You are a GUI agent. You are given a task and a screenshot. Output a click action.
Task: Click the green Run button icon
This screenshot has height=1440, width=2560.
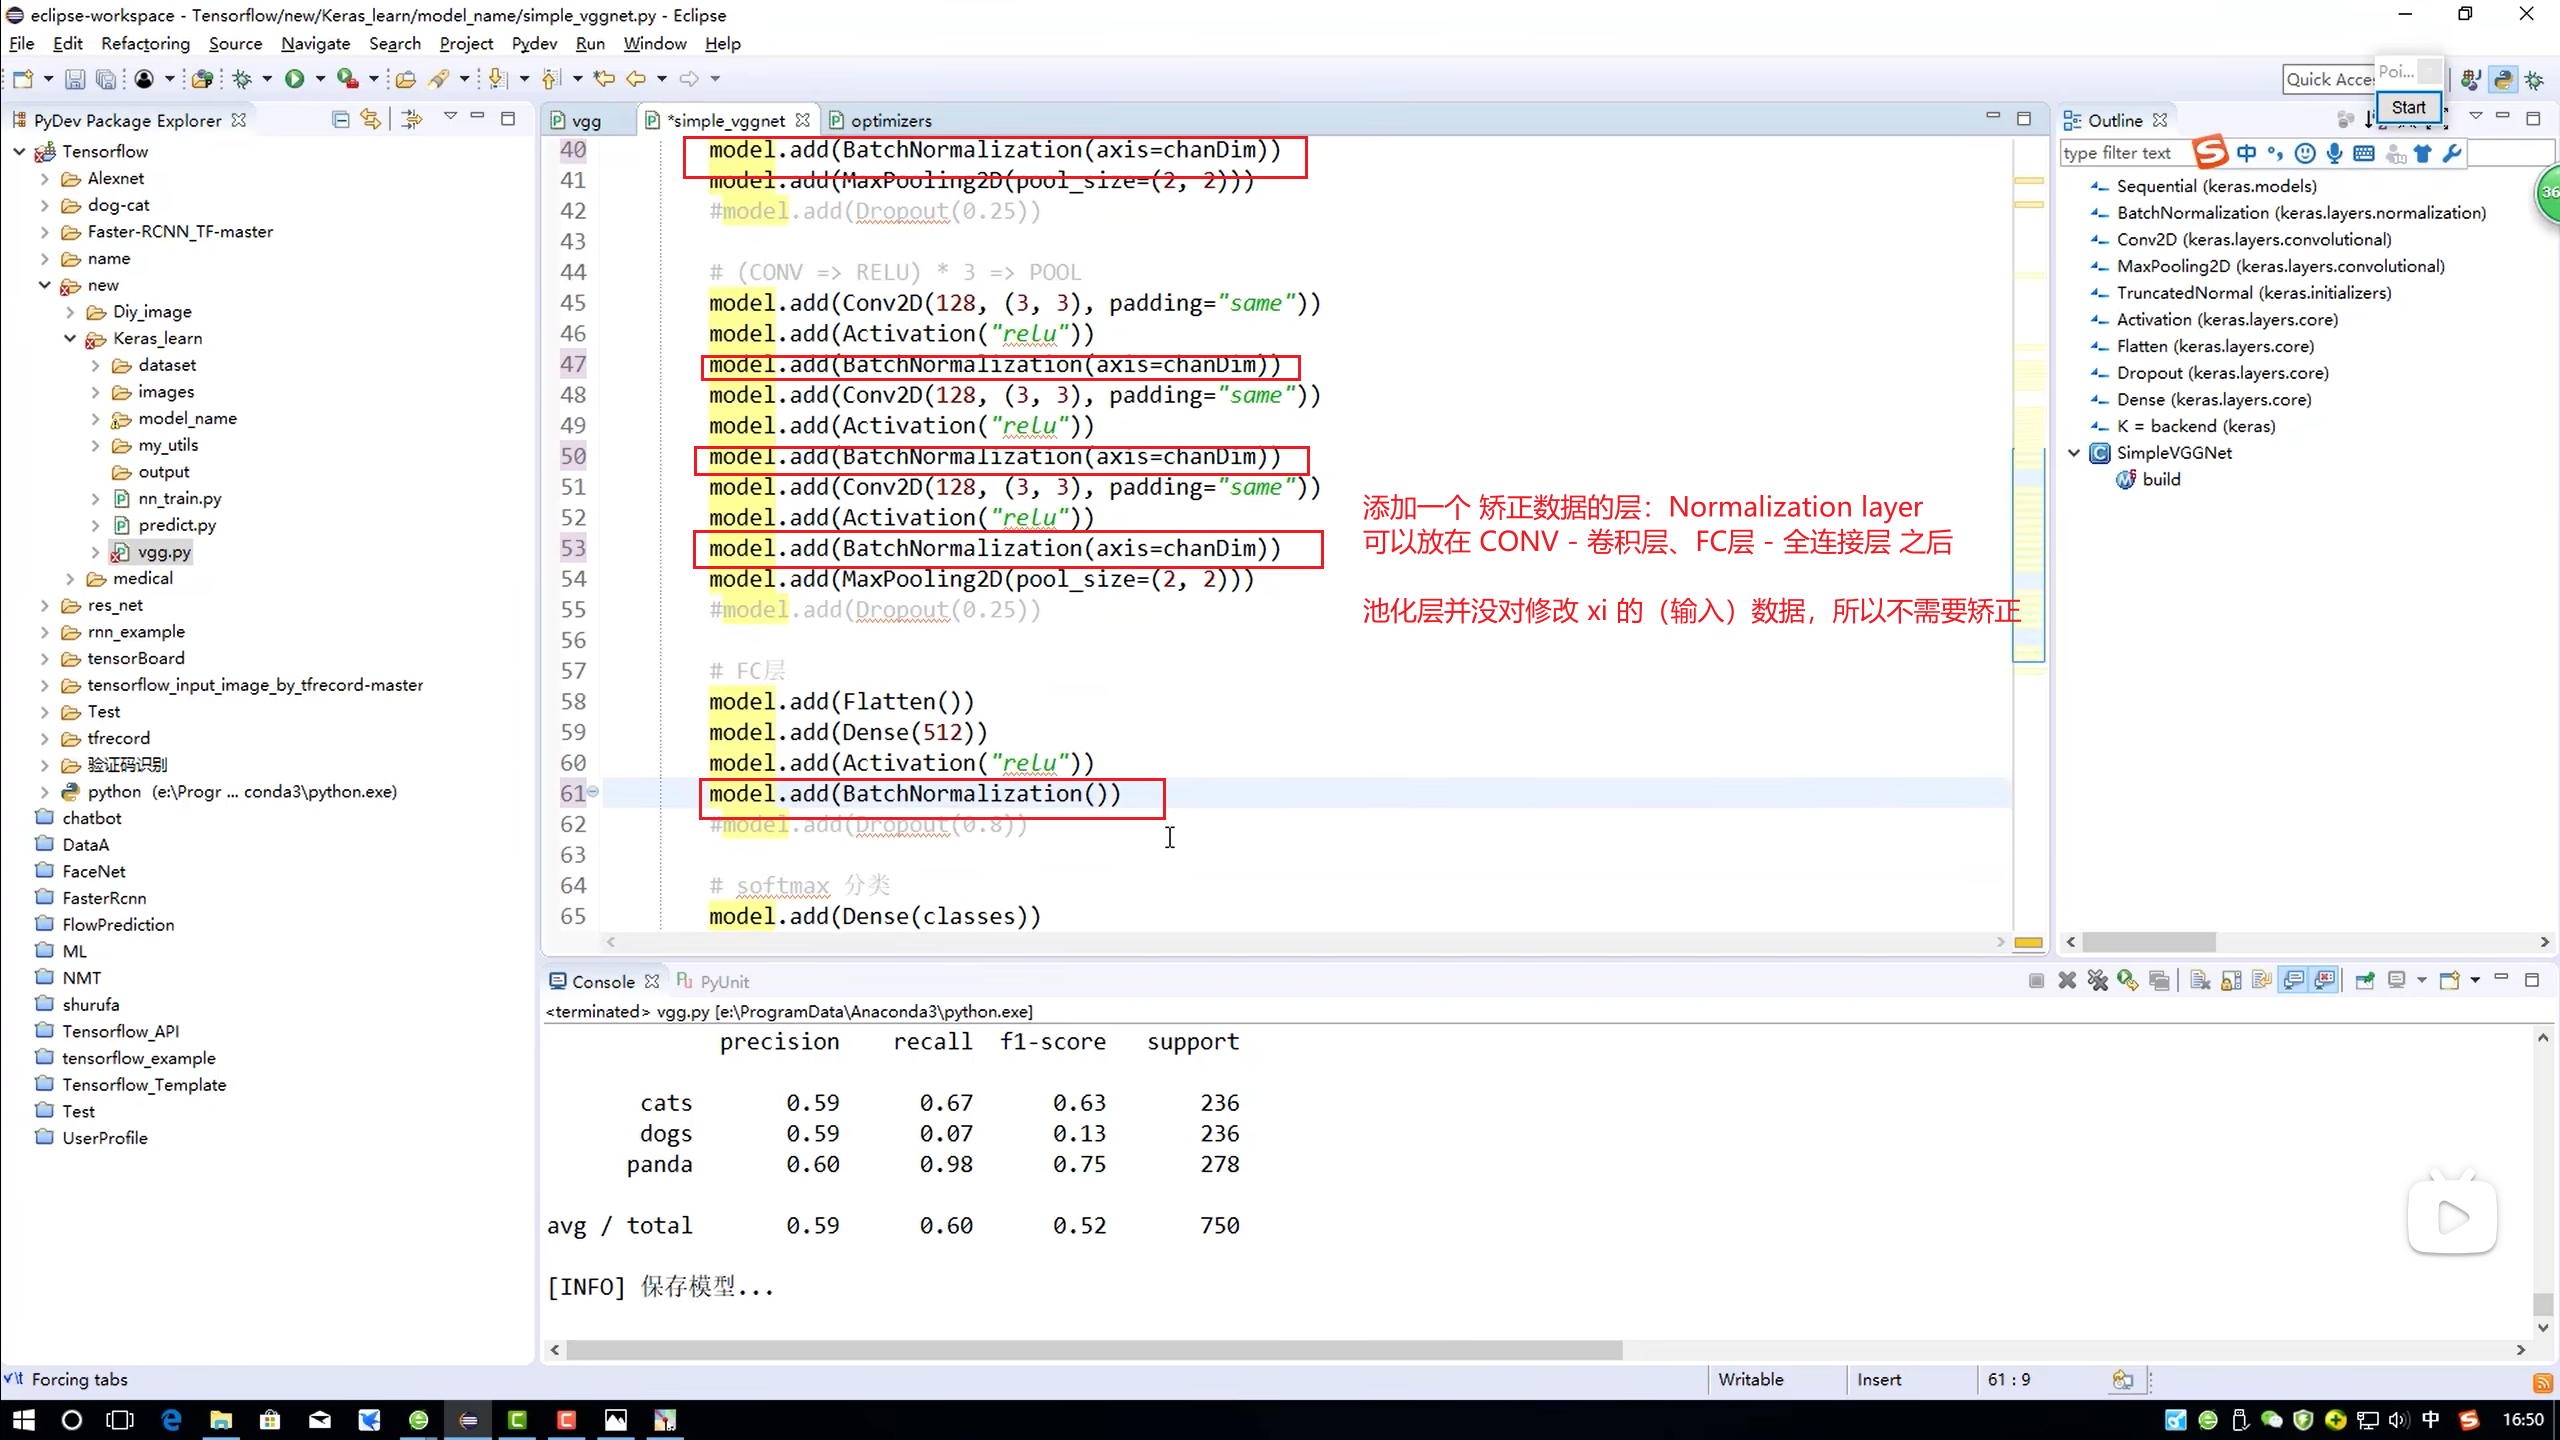click(x=295, y=79)
